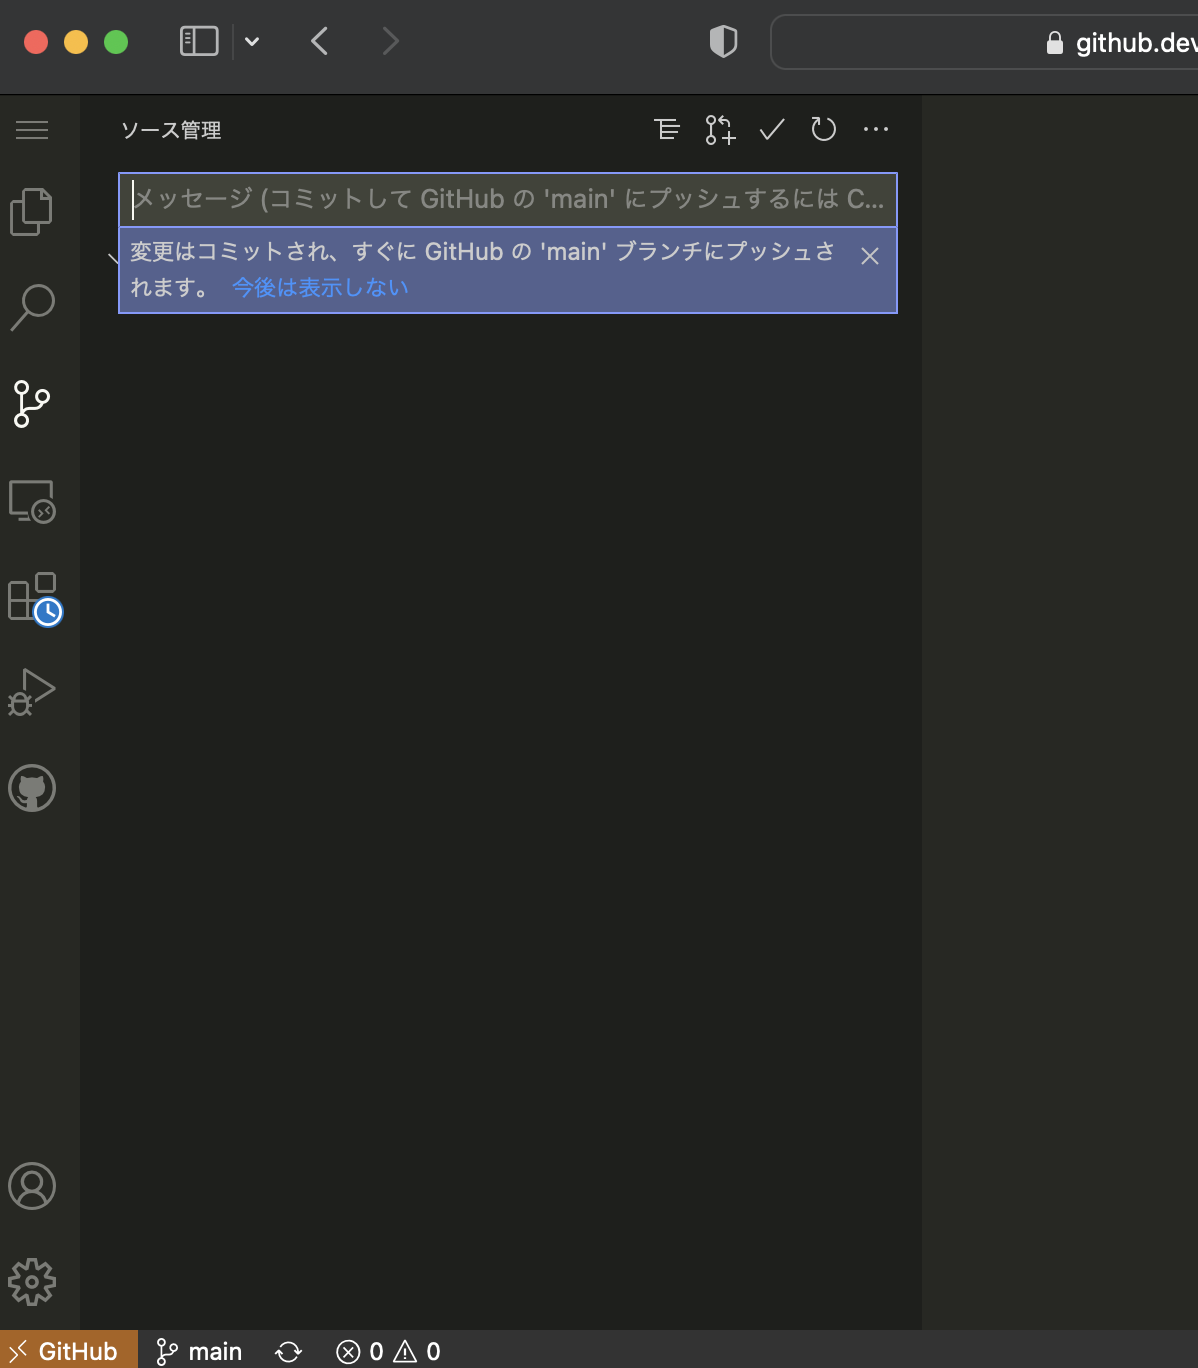Open the Explorer view in the activity bar

coord(31,210)
